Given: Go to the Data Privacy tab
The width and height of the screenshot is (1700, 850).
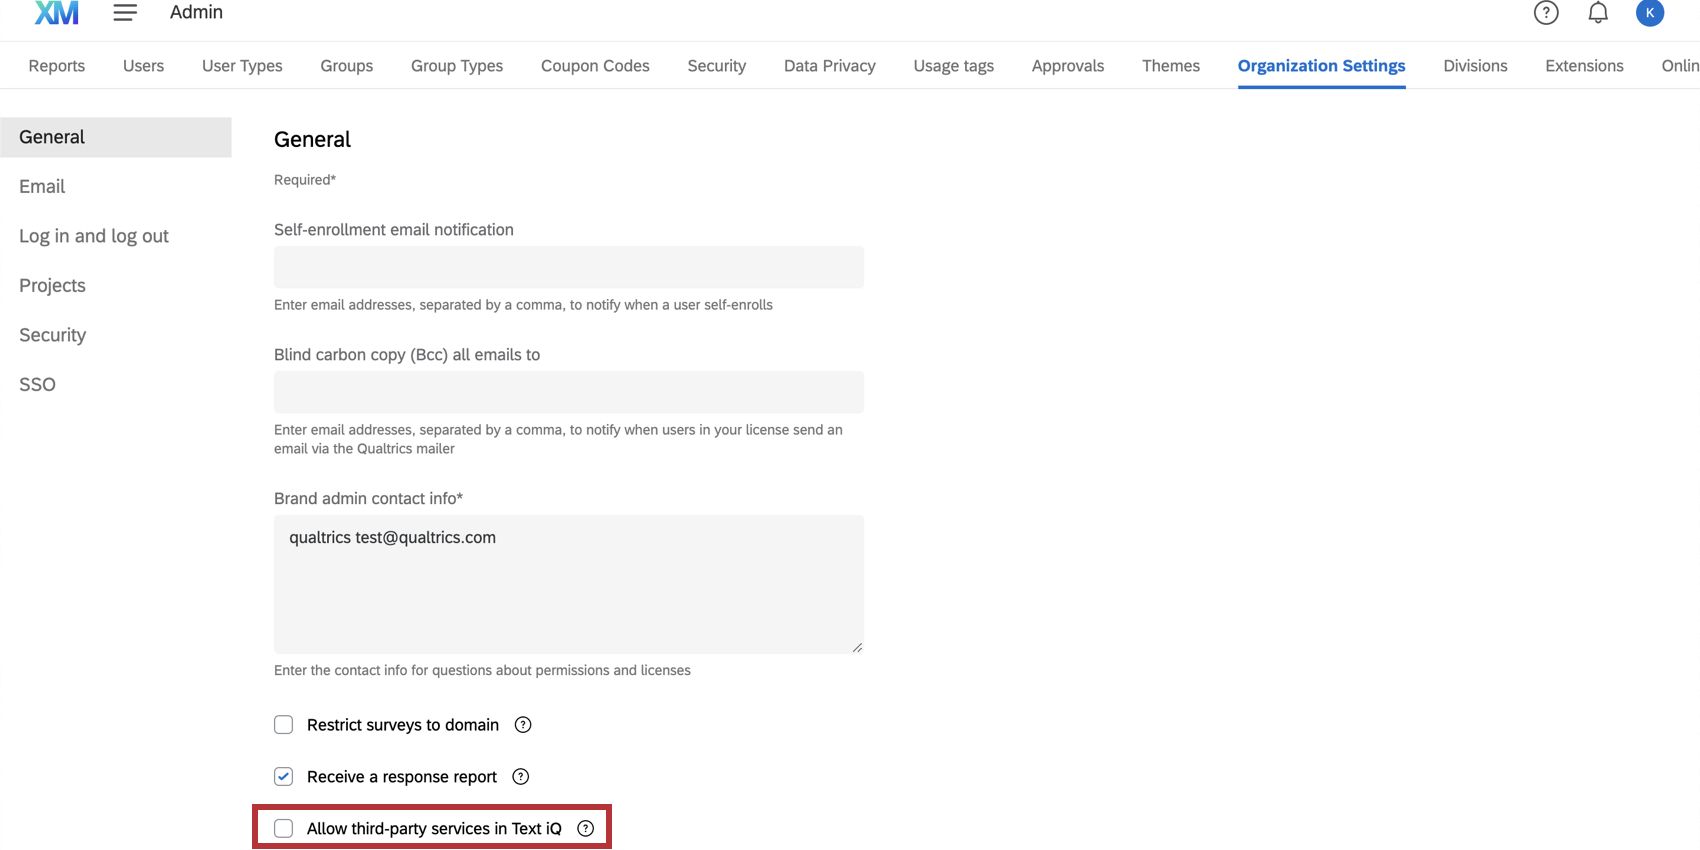Looking at the screenshot, I should coord(830,66).
